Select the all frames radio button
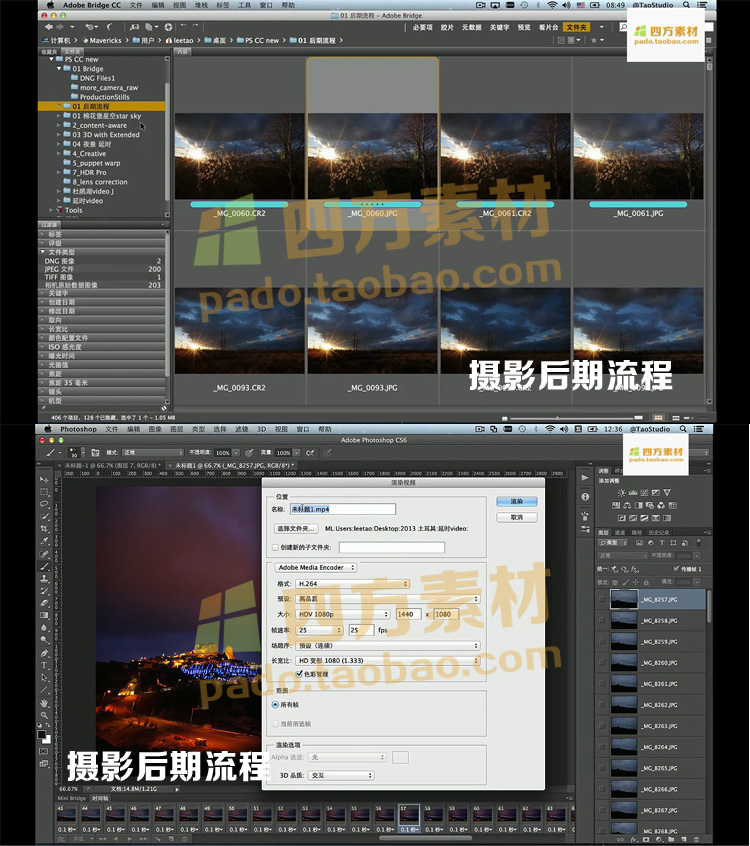The width and height of the screenshot is (750, 846). tap(275, 705)
